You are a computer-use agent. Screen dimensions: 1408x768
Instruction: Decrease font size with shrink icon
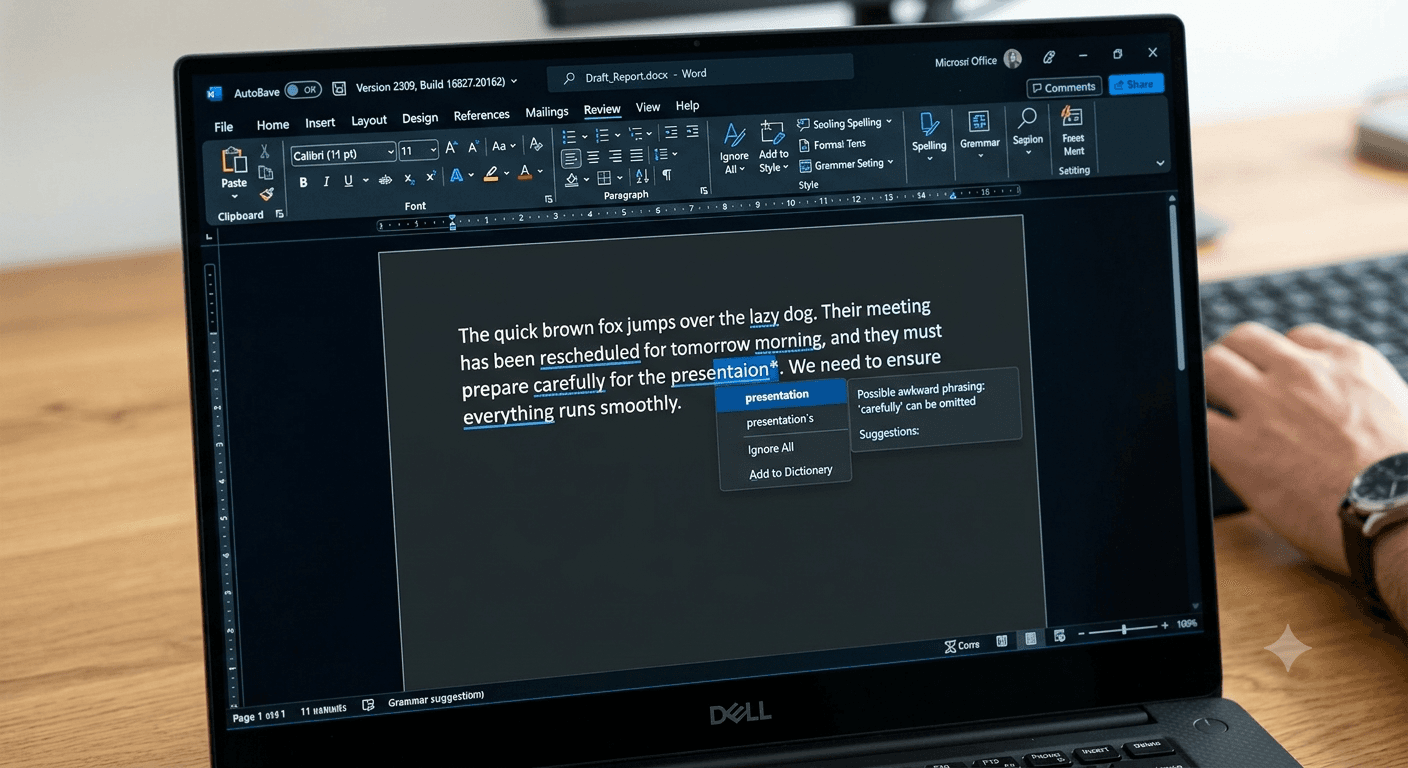click(473, 147)
